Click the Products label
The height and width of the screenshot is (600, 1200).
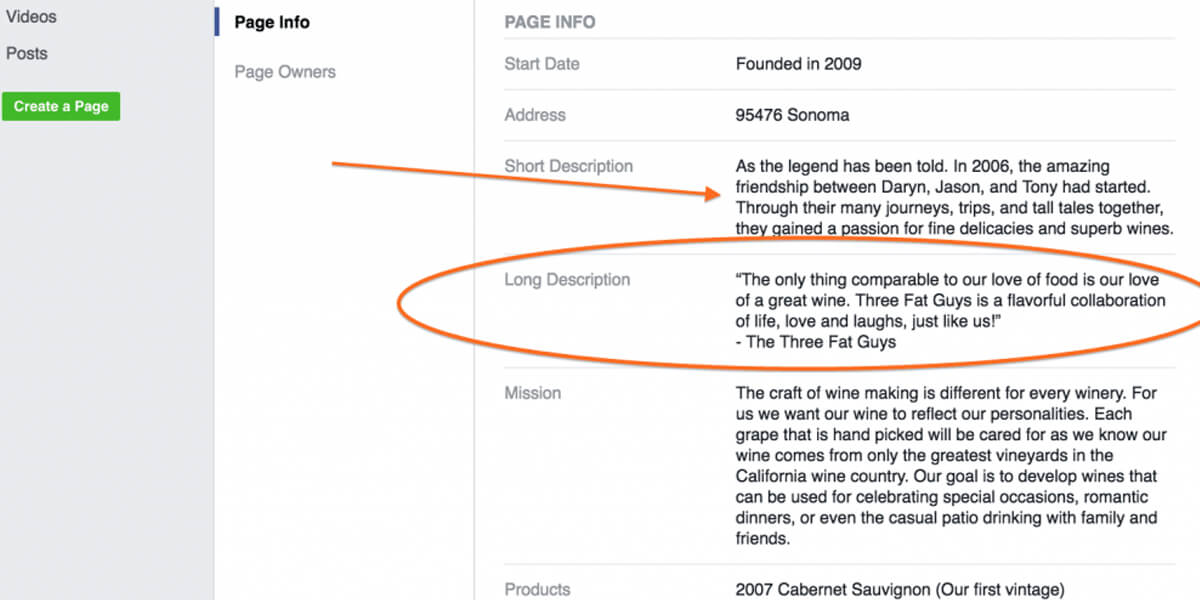tap(537, 589)
